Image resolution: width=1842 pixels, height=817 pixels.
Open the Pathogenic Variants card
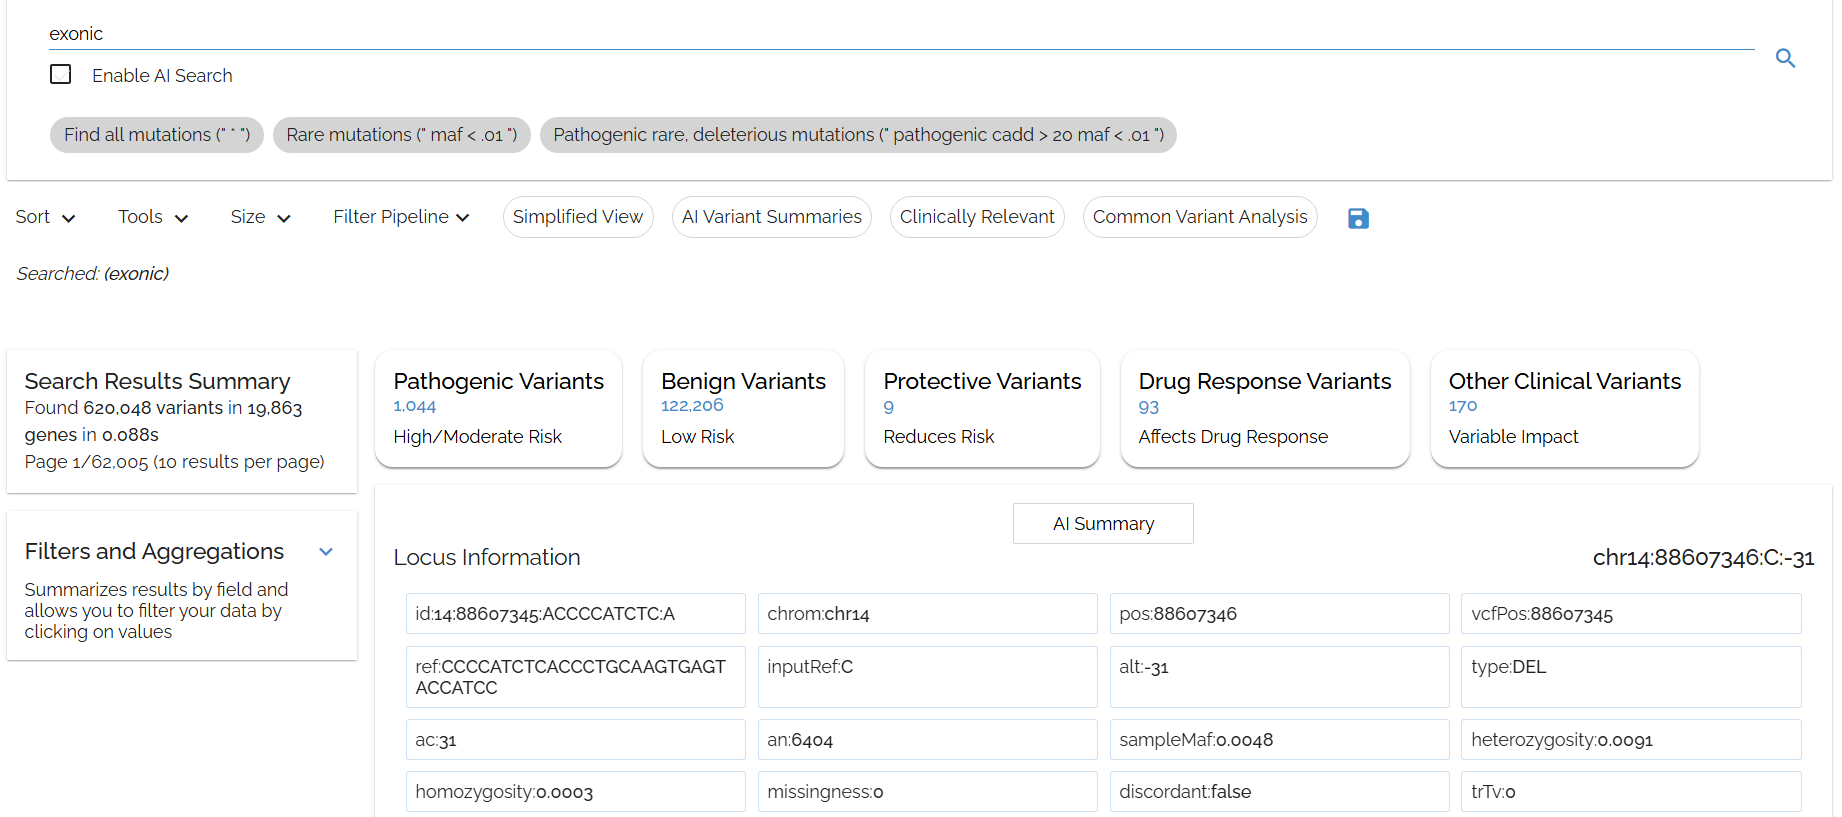tap(498, 408)
